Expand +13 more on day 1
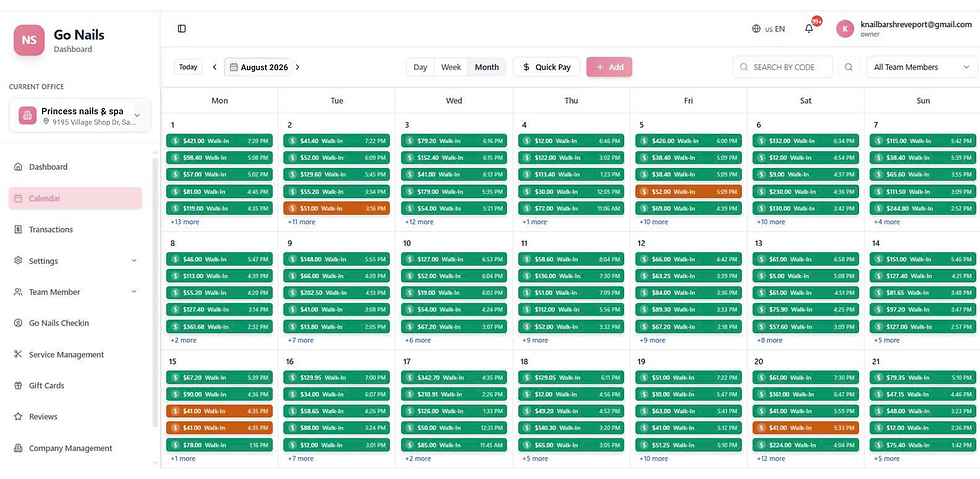 pyautogui.click(x=184, y=222)
